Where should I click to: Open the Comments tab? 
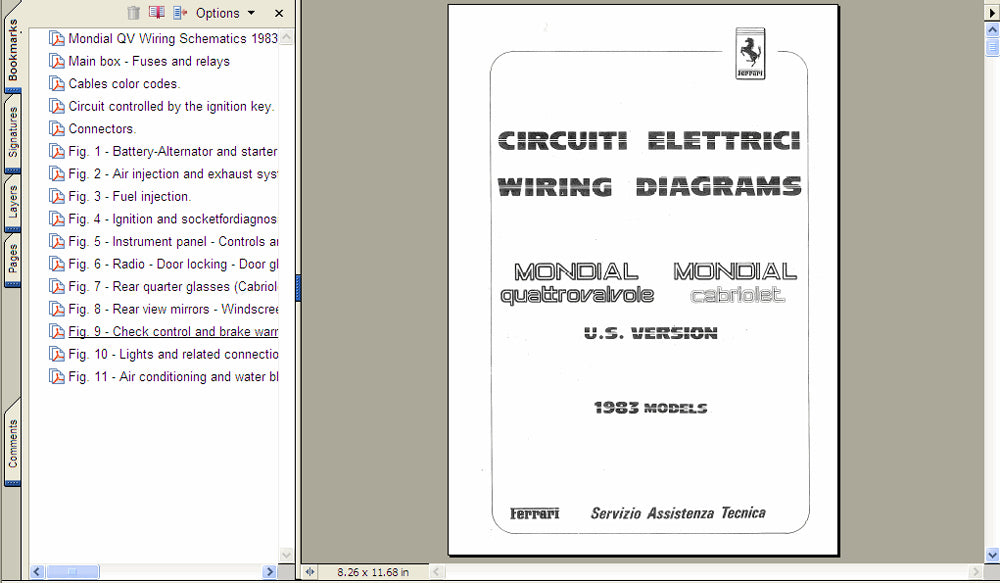pos(13,443)
